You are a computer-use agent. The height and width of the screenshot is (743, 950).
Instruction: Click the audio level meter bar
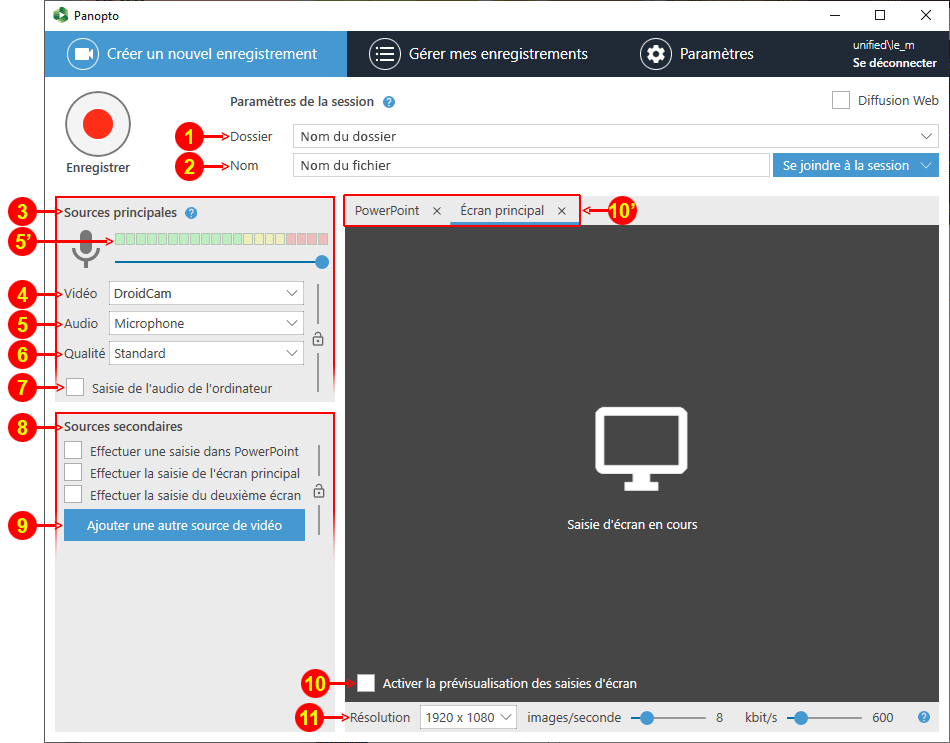click(x=222, y=239)
